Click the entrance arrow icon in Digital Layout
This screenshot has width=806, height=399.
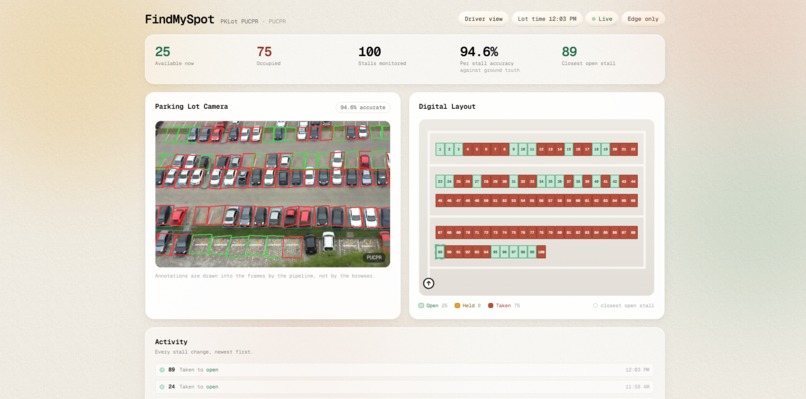pyautogui.click(x=429, y=283)
